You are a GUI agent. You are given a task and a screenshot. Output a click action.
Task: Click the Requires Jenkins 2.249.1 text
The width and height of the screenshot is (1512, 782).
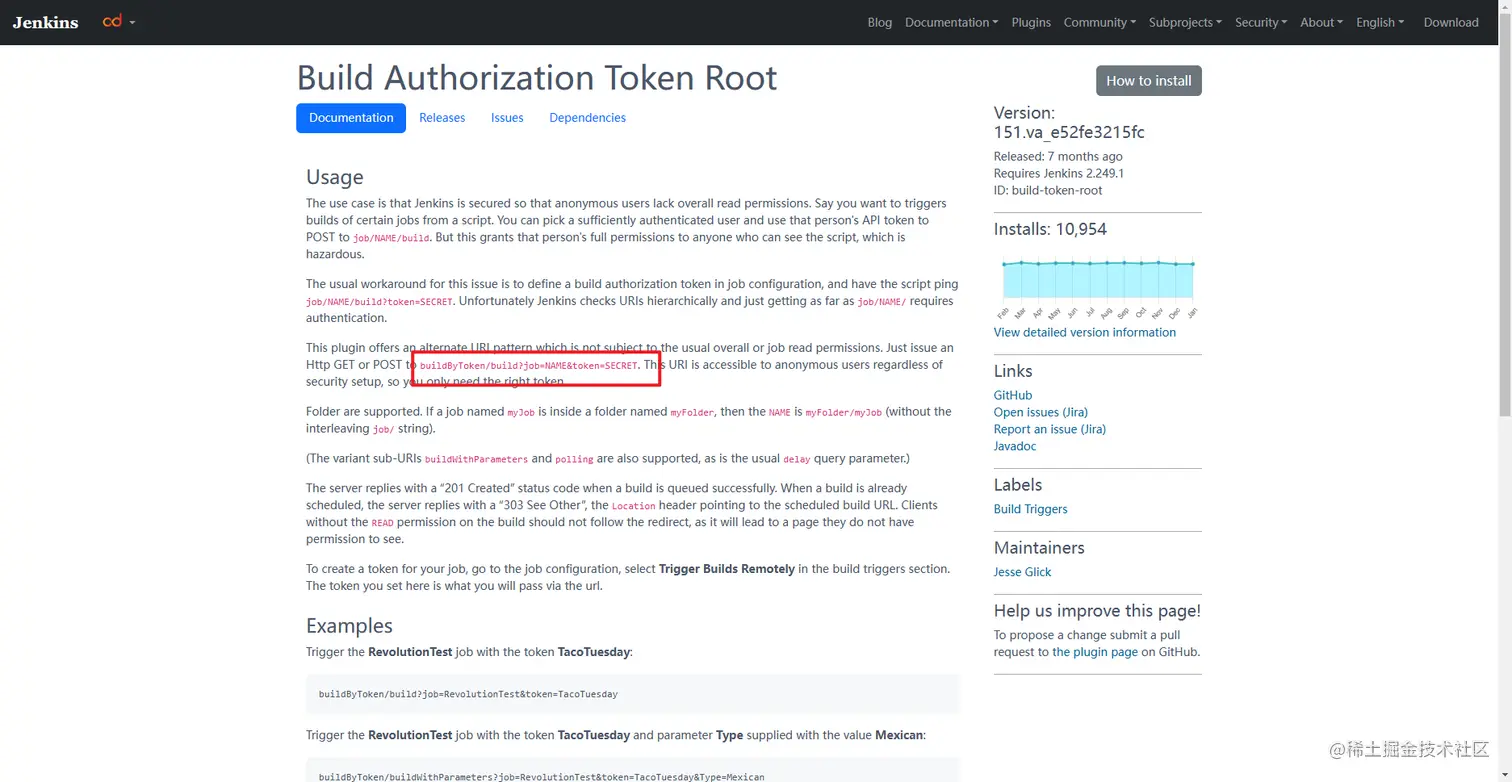1058,173
